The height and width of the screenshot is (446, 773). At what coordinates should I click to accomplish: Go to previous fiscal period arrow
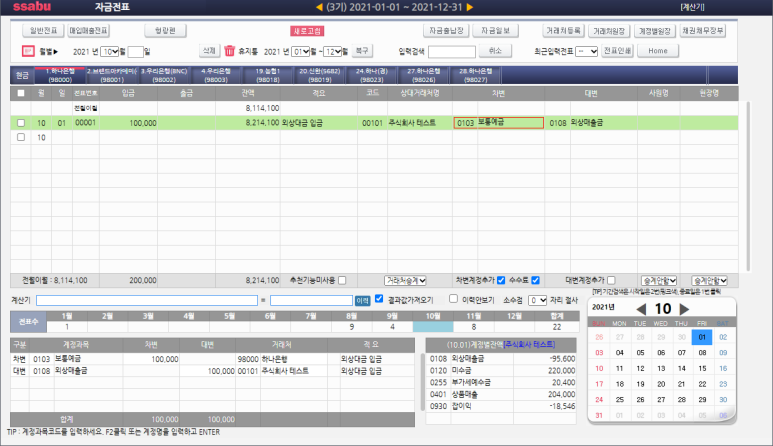(319, 7)
